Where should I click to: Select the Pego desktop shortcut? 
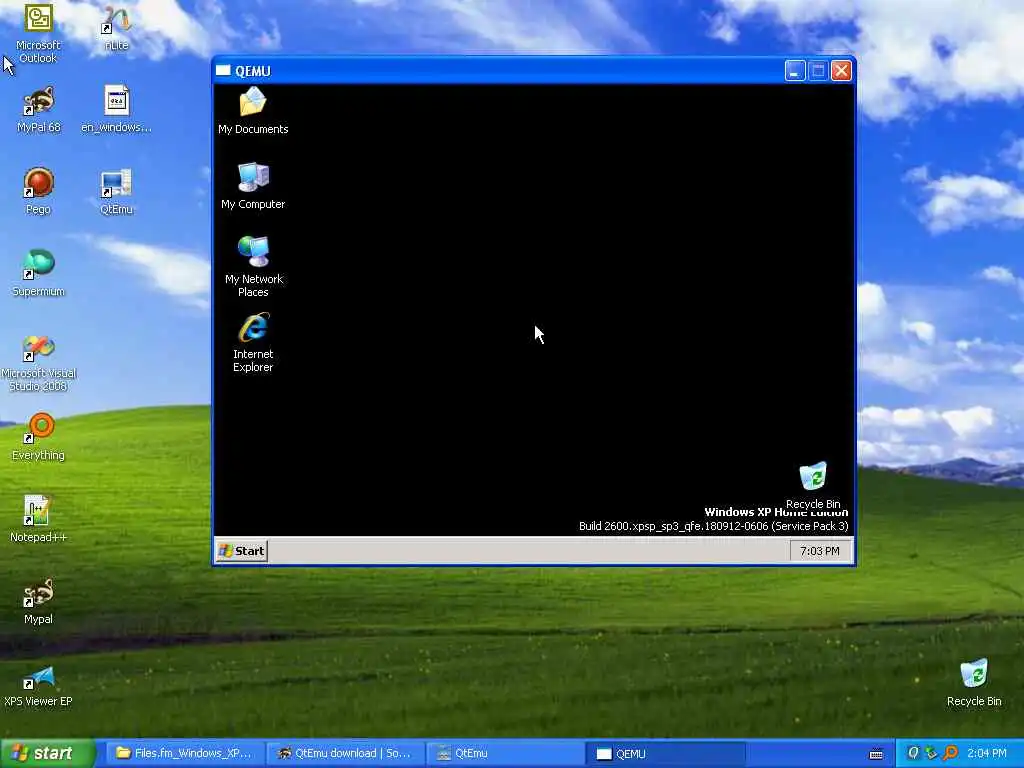pos(38,191)
